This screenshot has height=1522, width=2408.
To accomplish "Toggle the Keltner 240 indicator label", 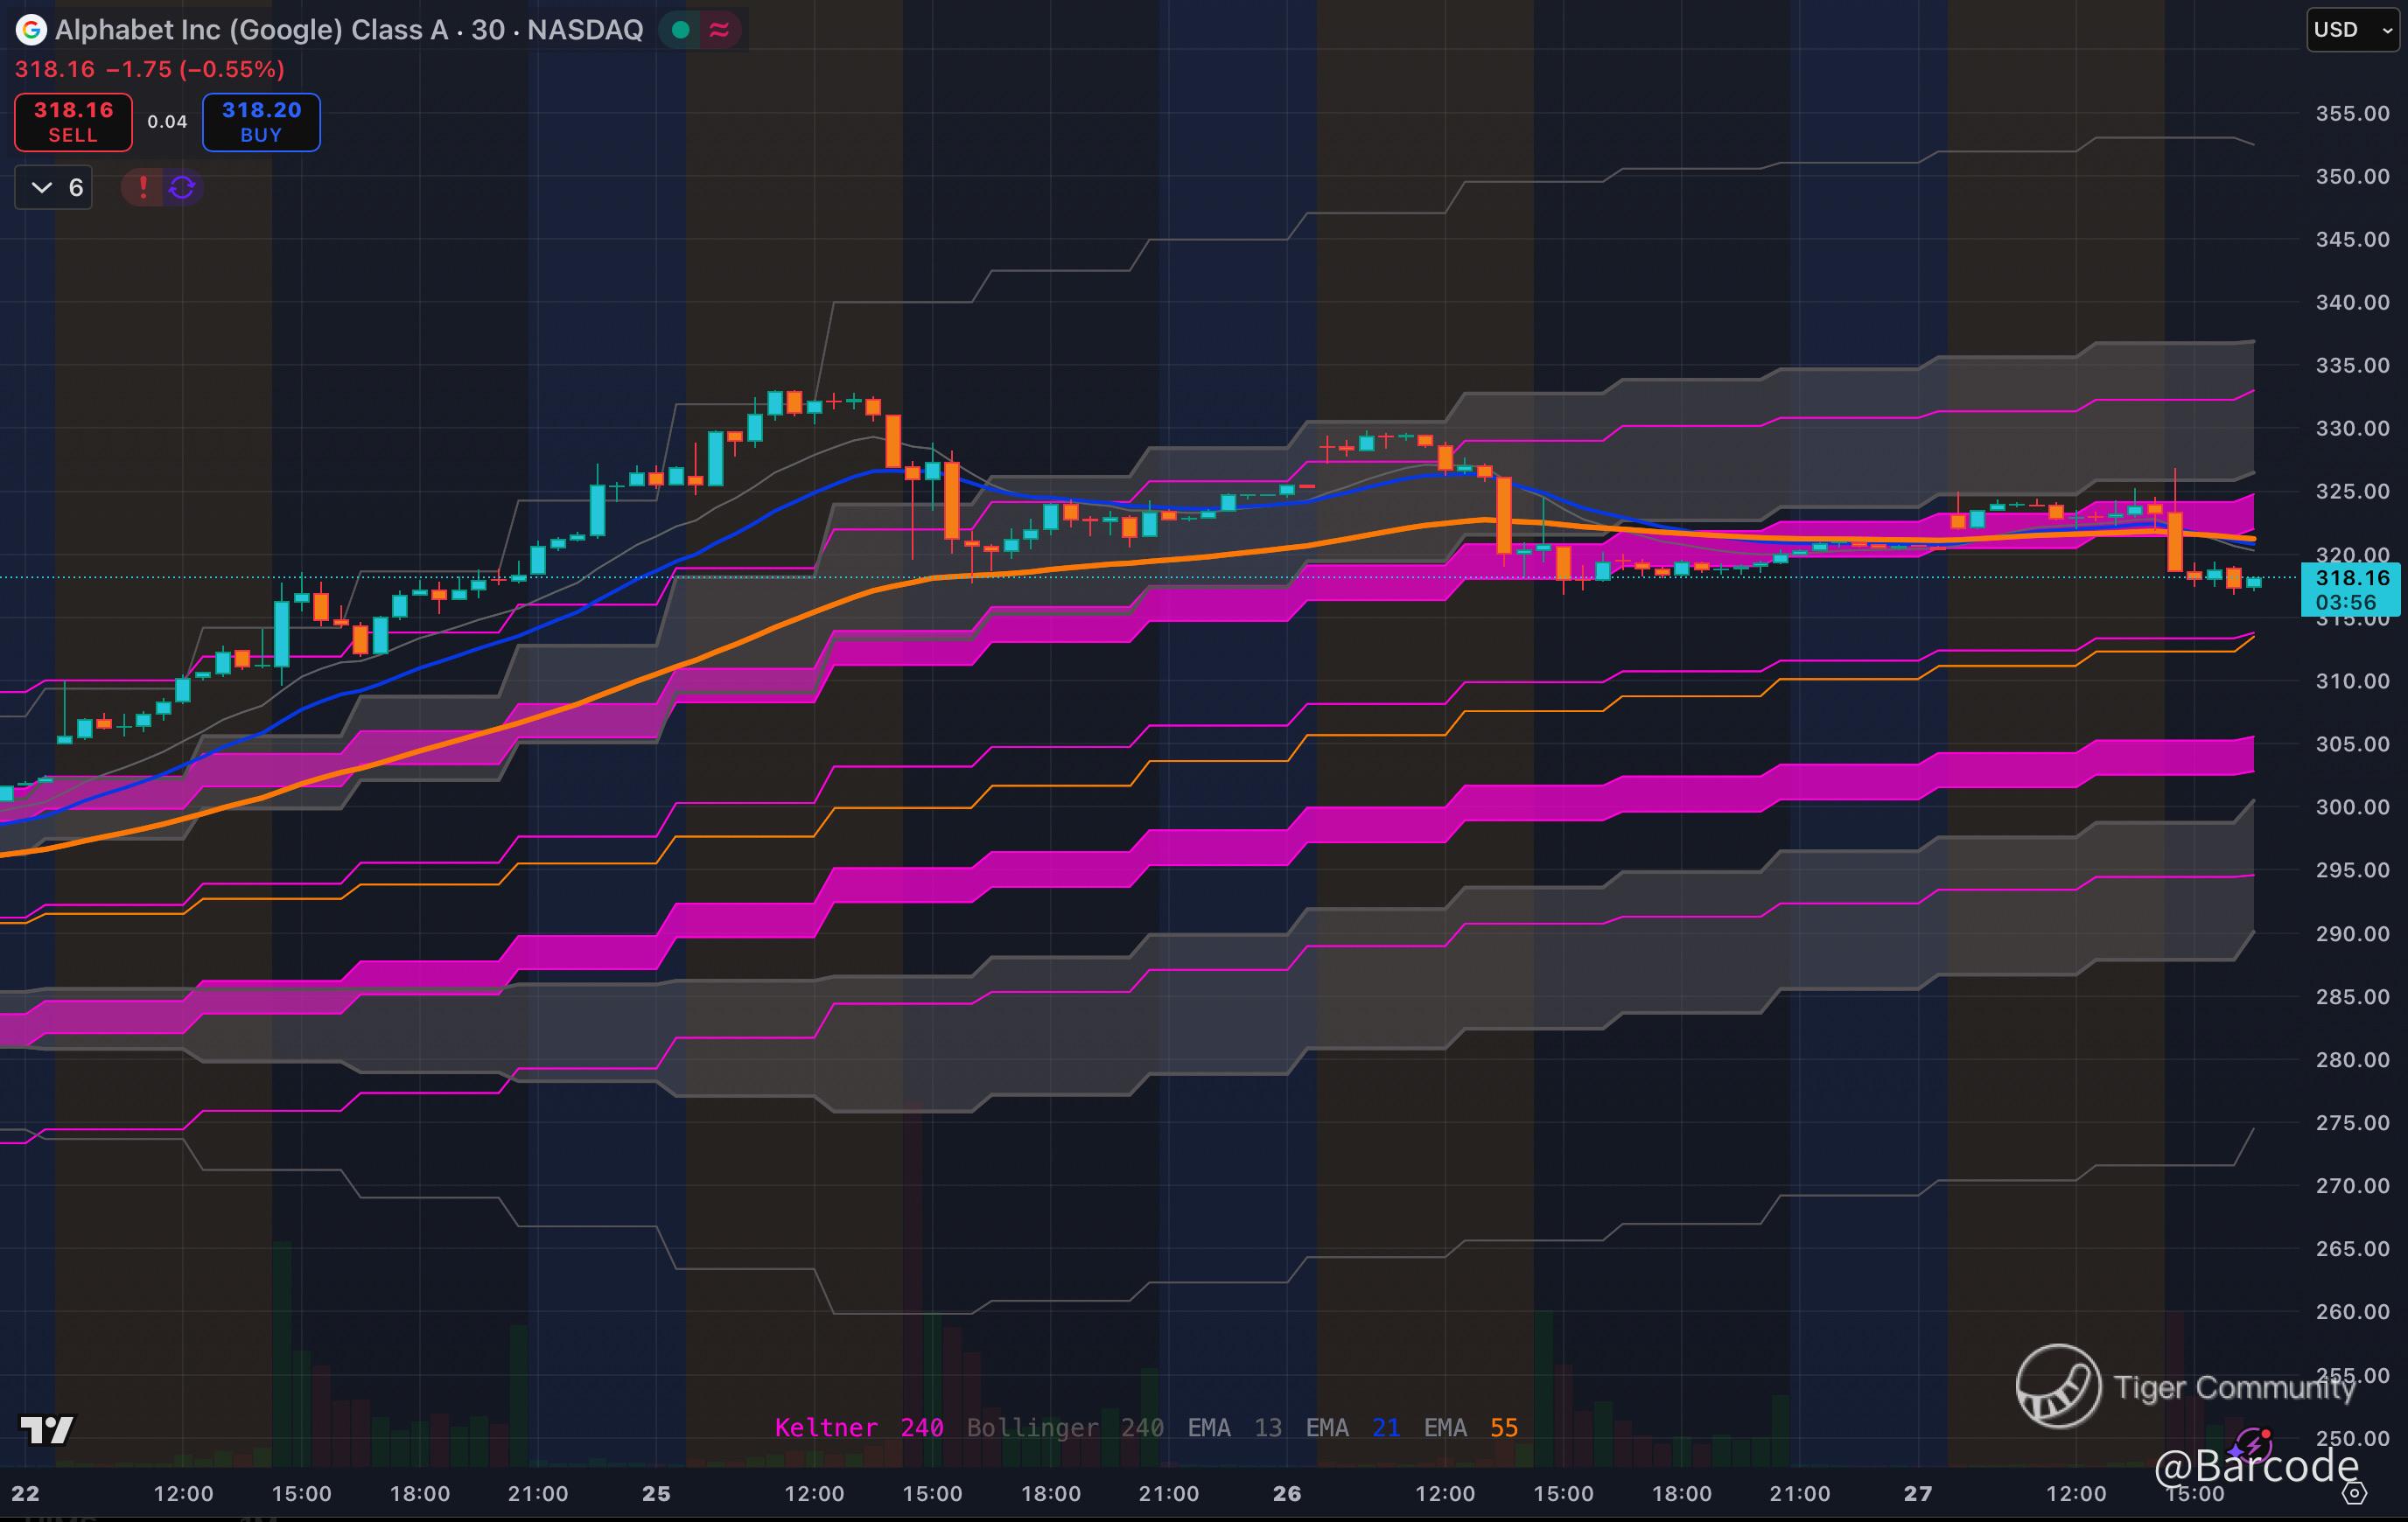I will click(x=858, y=1427).
